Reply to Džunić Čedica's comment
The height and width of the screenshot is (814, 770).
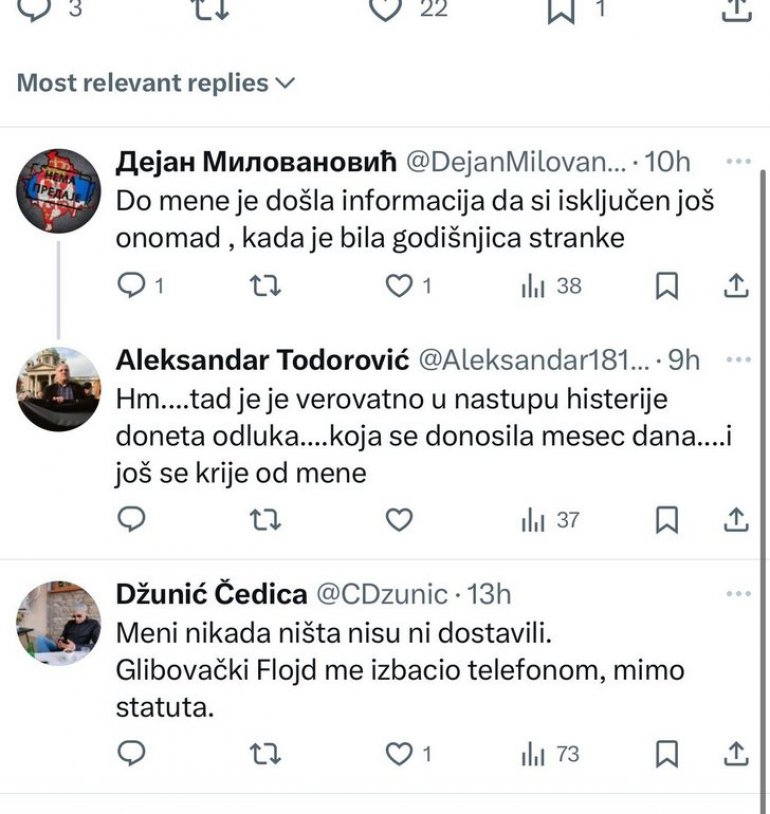tap(132, 753)
